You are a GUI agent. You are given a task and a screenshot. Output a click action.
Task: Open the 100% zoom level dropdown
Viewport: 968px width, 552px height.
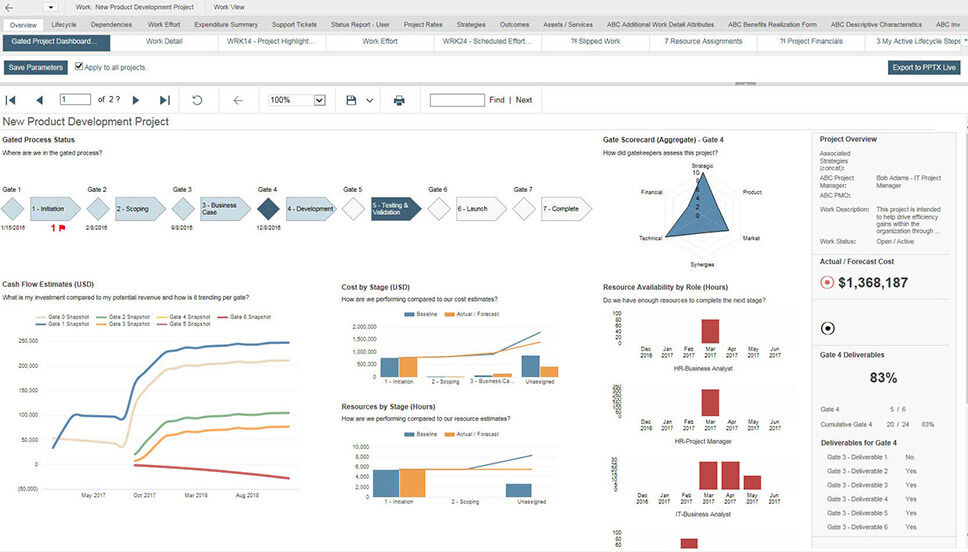(x=319, y=100)
